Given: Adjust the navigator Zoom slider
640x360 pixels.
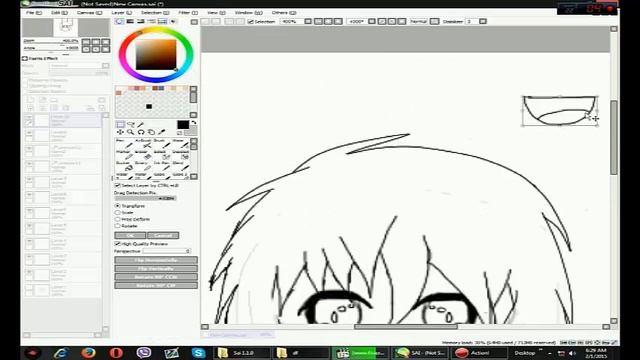Looking at the screenshot, I should click(x=51, y=41).
